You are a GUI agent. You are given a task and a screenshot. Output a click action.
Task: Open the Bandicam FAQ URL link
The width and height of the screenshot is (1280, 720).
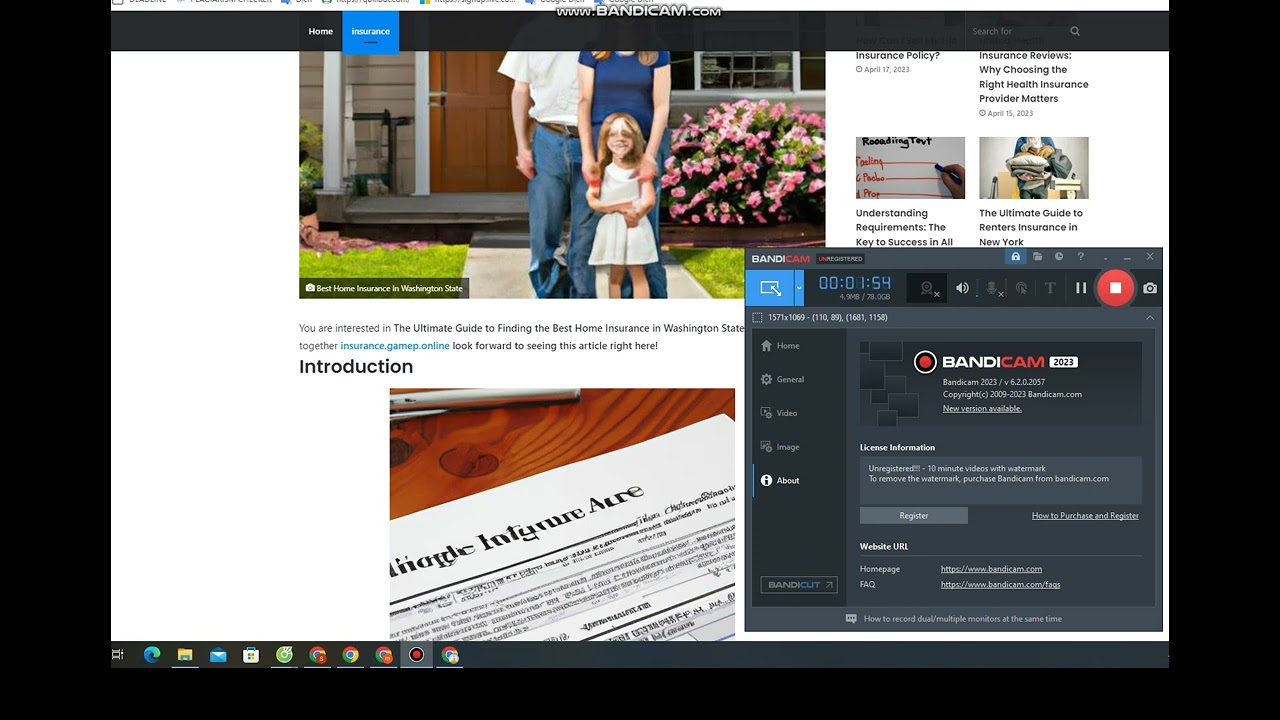[x=1000, y=585]
